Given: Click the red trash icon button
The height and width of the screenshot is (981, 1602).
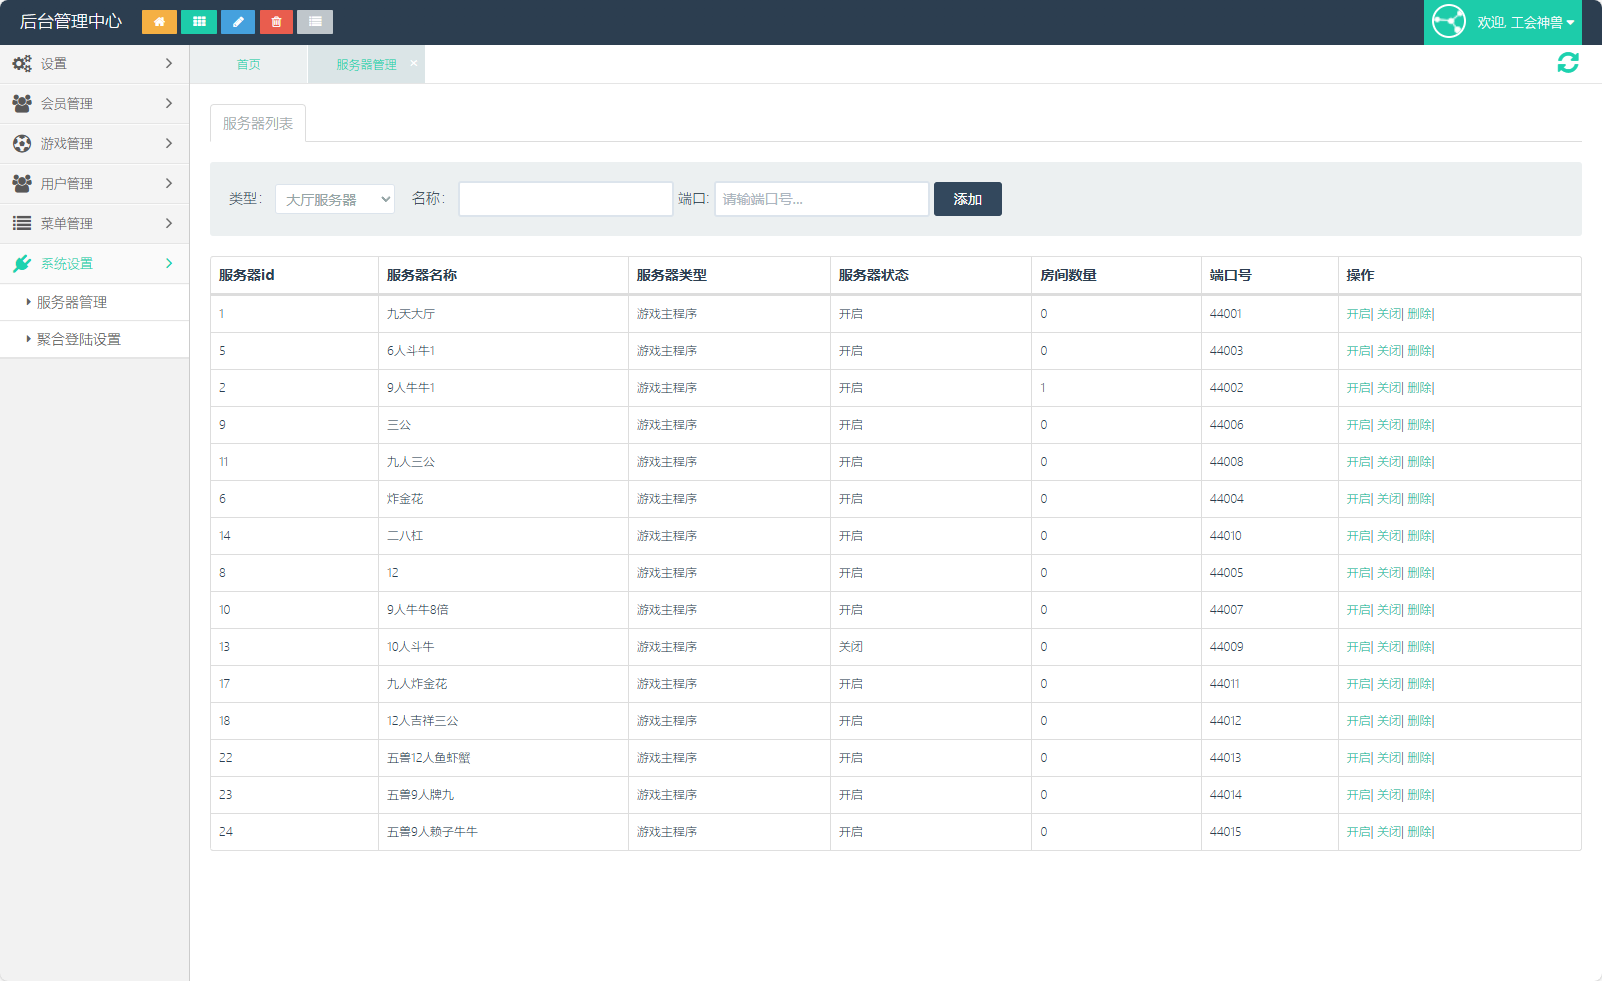Looking at the screenshot, I should click(276, 22).
